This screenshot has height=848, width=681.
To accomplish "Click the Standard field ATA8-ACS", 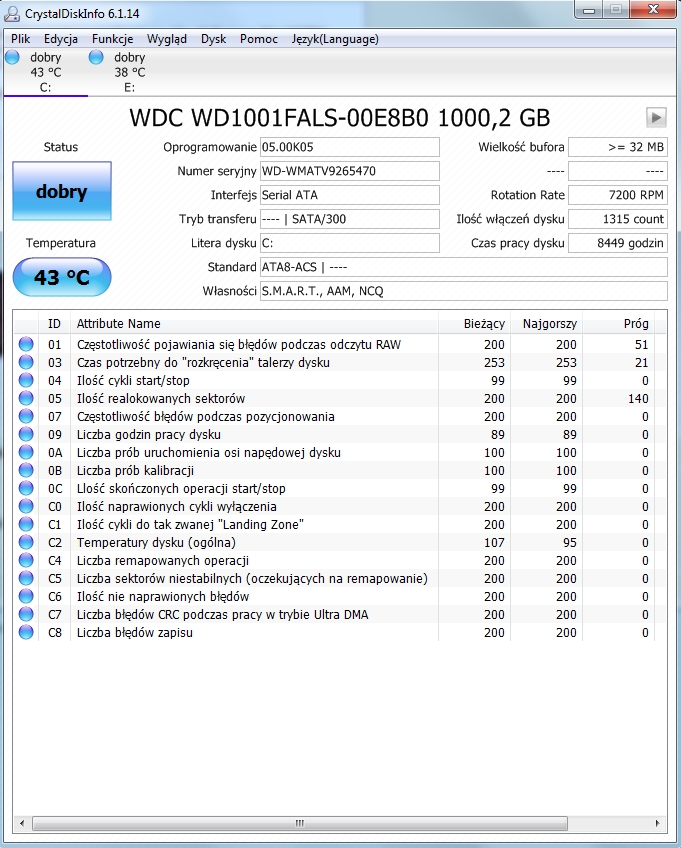I will [464, 267].
